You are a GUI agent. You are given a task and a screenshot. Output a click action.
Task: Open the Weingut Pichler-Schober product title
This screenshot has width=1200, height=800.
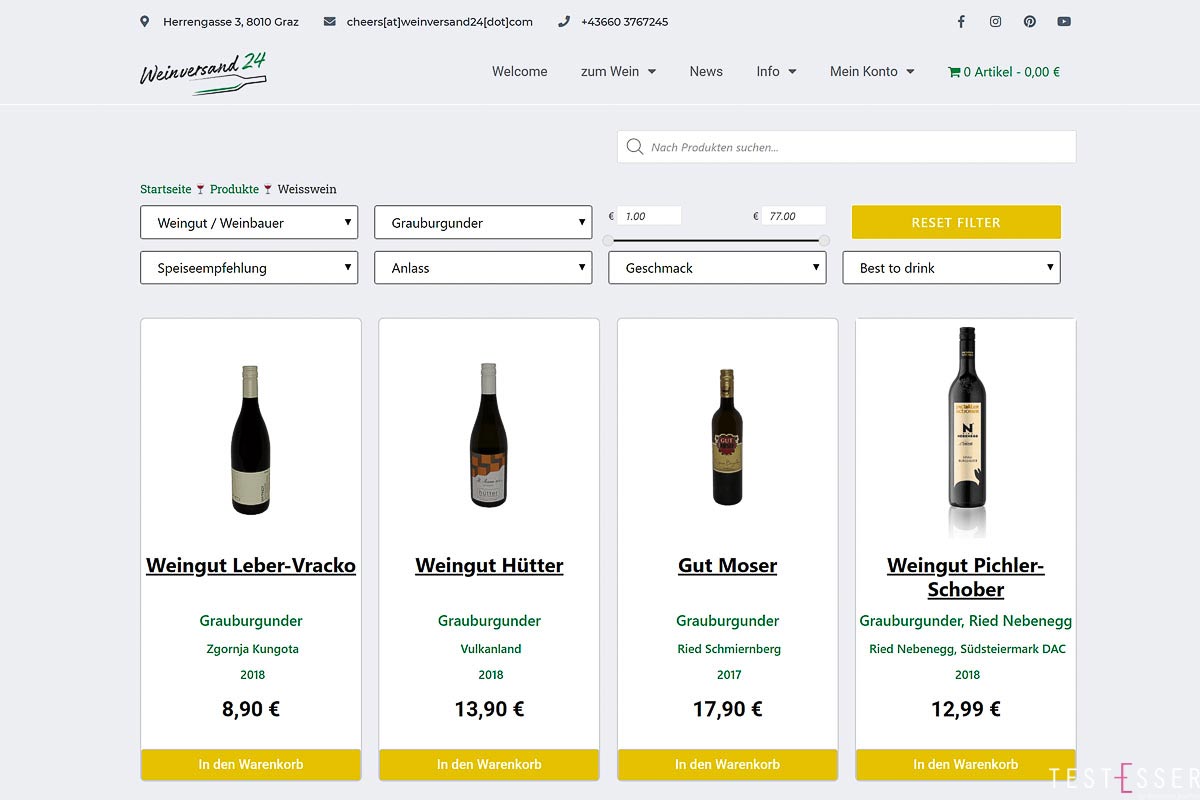click(966, 577)
